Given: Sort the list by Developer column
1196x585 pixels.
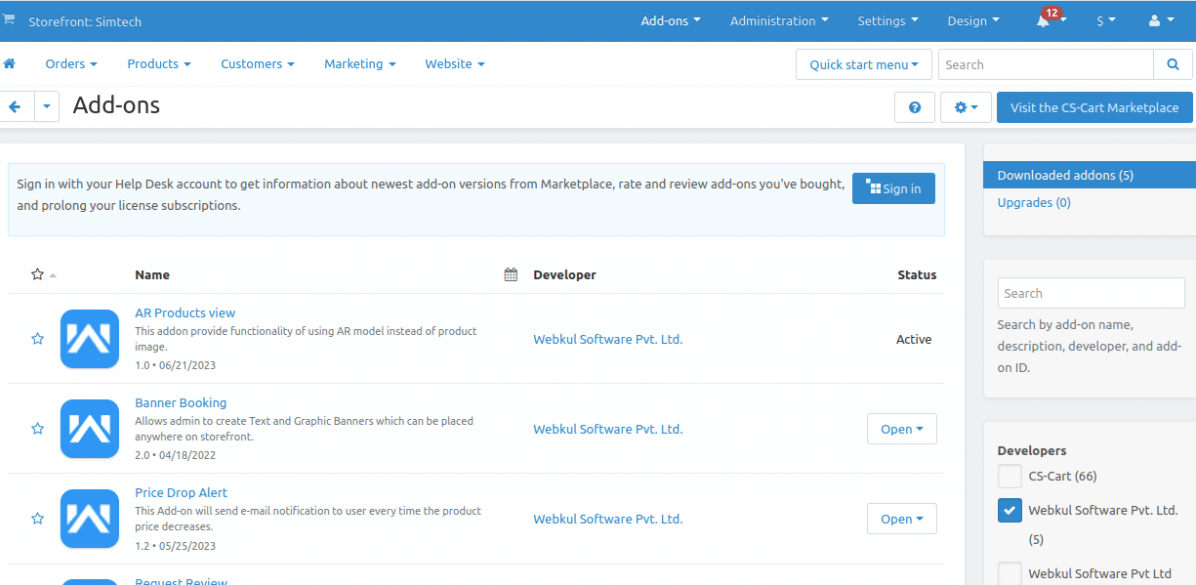Looking at the screenshot, I should (x=564, y=275).
